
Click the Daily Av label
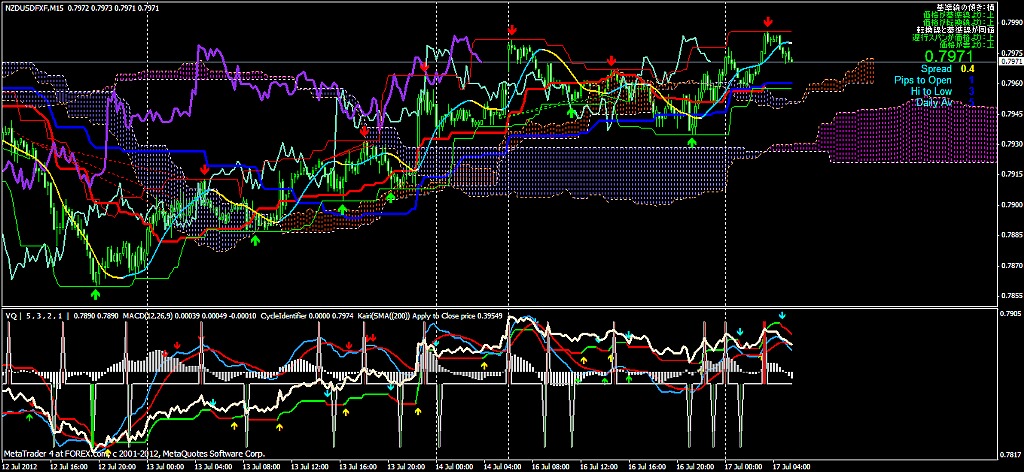(x=934, y=102)
